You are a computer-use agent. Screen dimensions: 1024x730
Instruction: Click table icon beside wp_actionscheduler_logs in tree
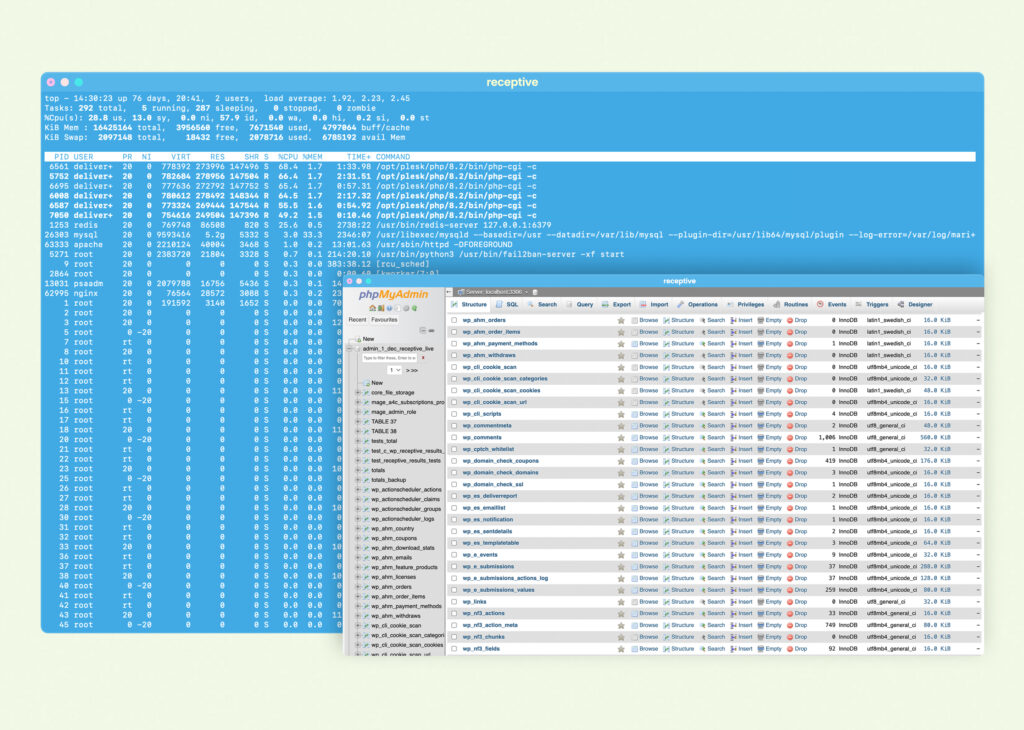click(366, 519)
